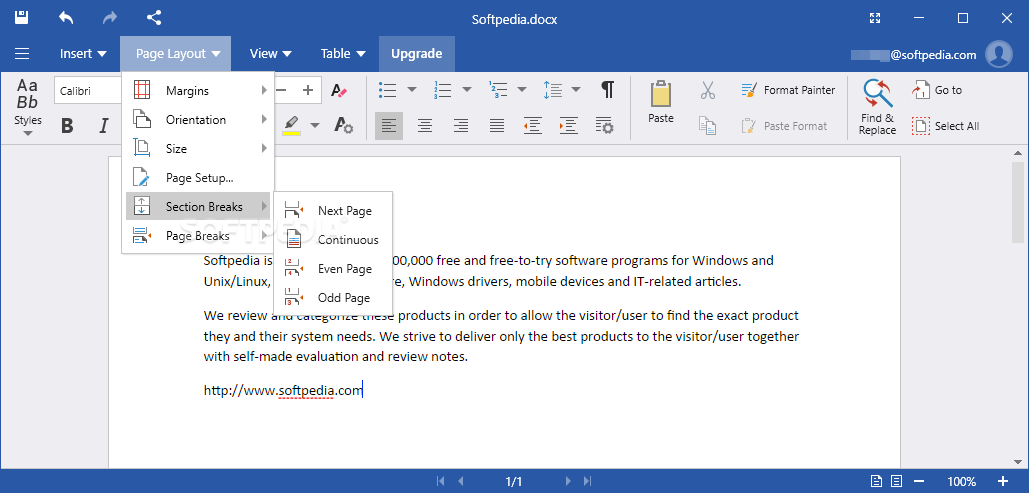Paste from clipboard

(661, 102)
